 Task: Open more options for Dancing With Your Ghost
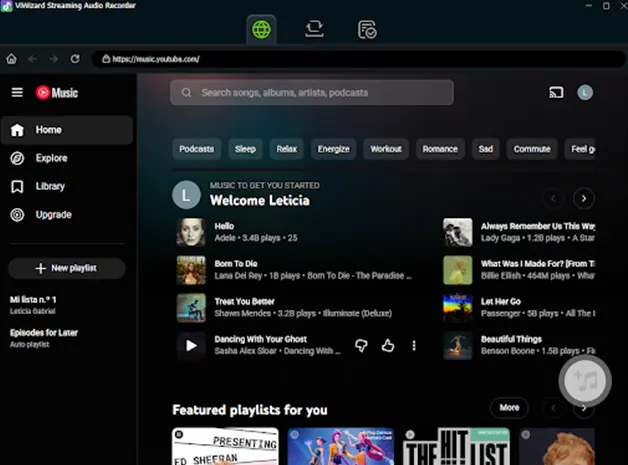click(x=414, y=345)
